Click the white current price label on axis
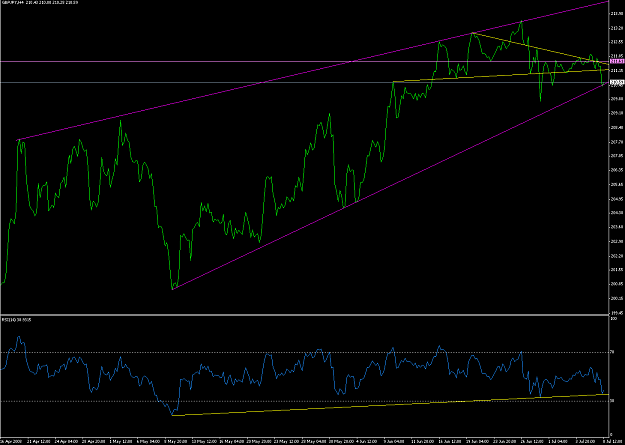The image size is (625, 445). click(617, 82)
